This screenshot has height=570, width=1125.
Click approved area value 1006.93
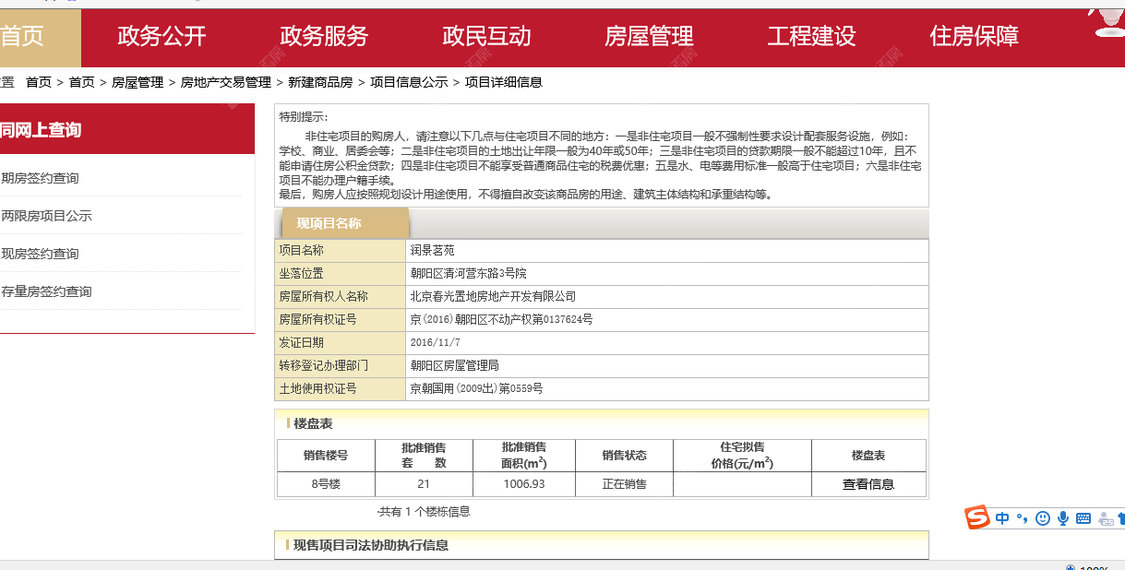524,484
